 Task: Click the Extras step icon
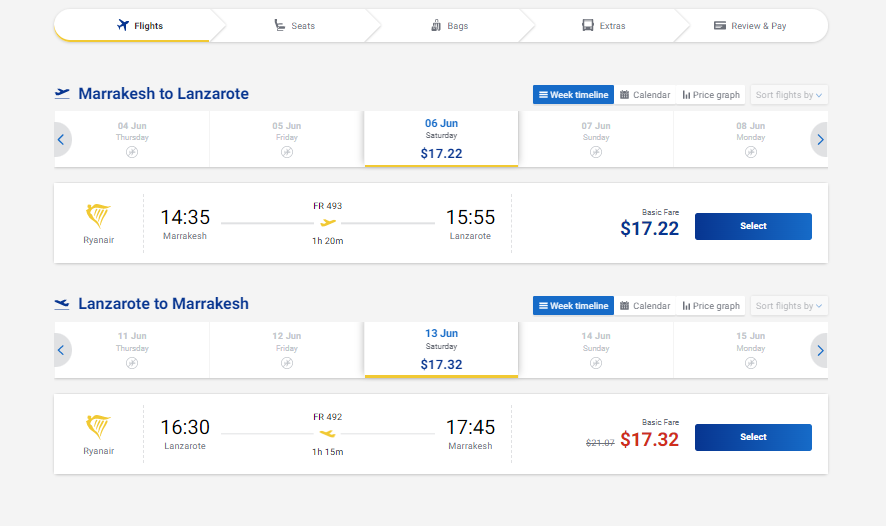coord(588,25)
